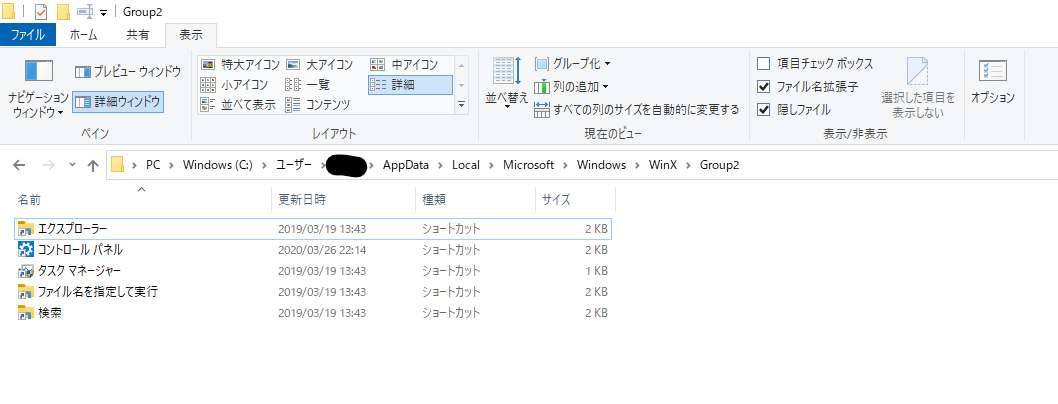Click the quick access new folder icon
The width and height of the screenshot is (1058, 404).
point(63,11)
